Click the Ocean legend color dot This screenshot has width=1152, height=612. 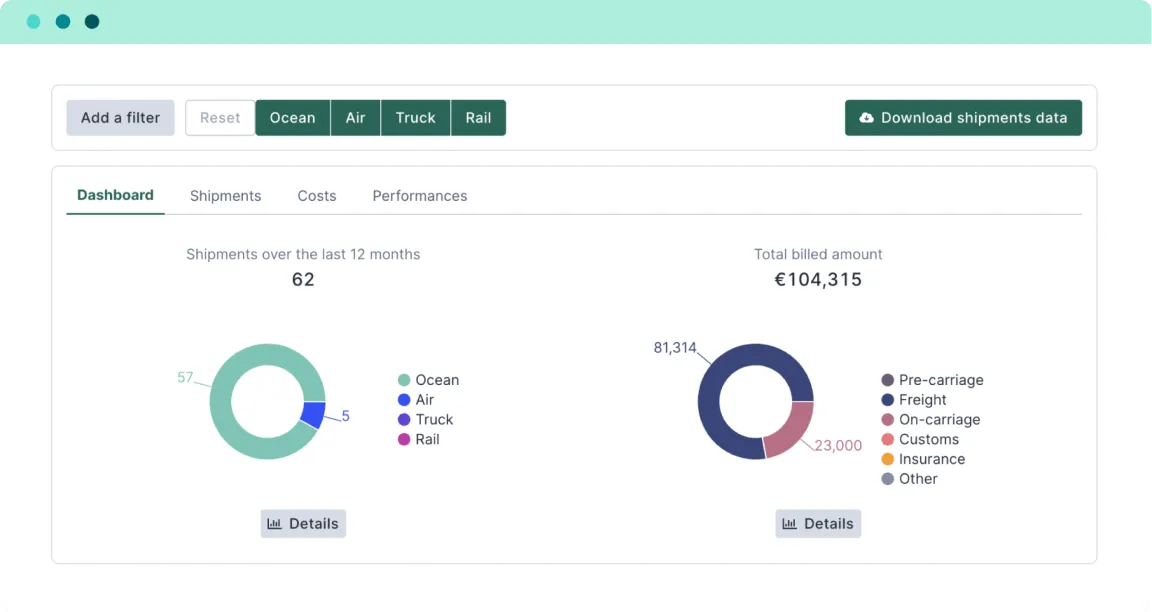[403, 380]
